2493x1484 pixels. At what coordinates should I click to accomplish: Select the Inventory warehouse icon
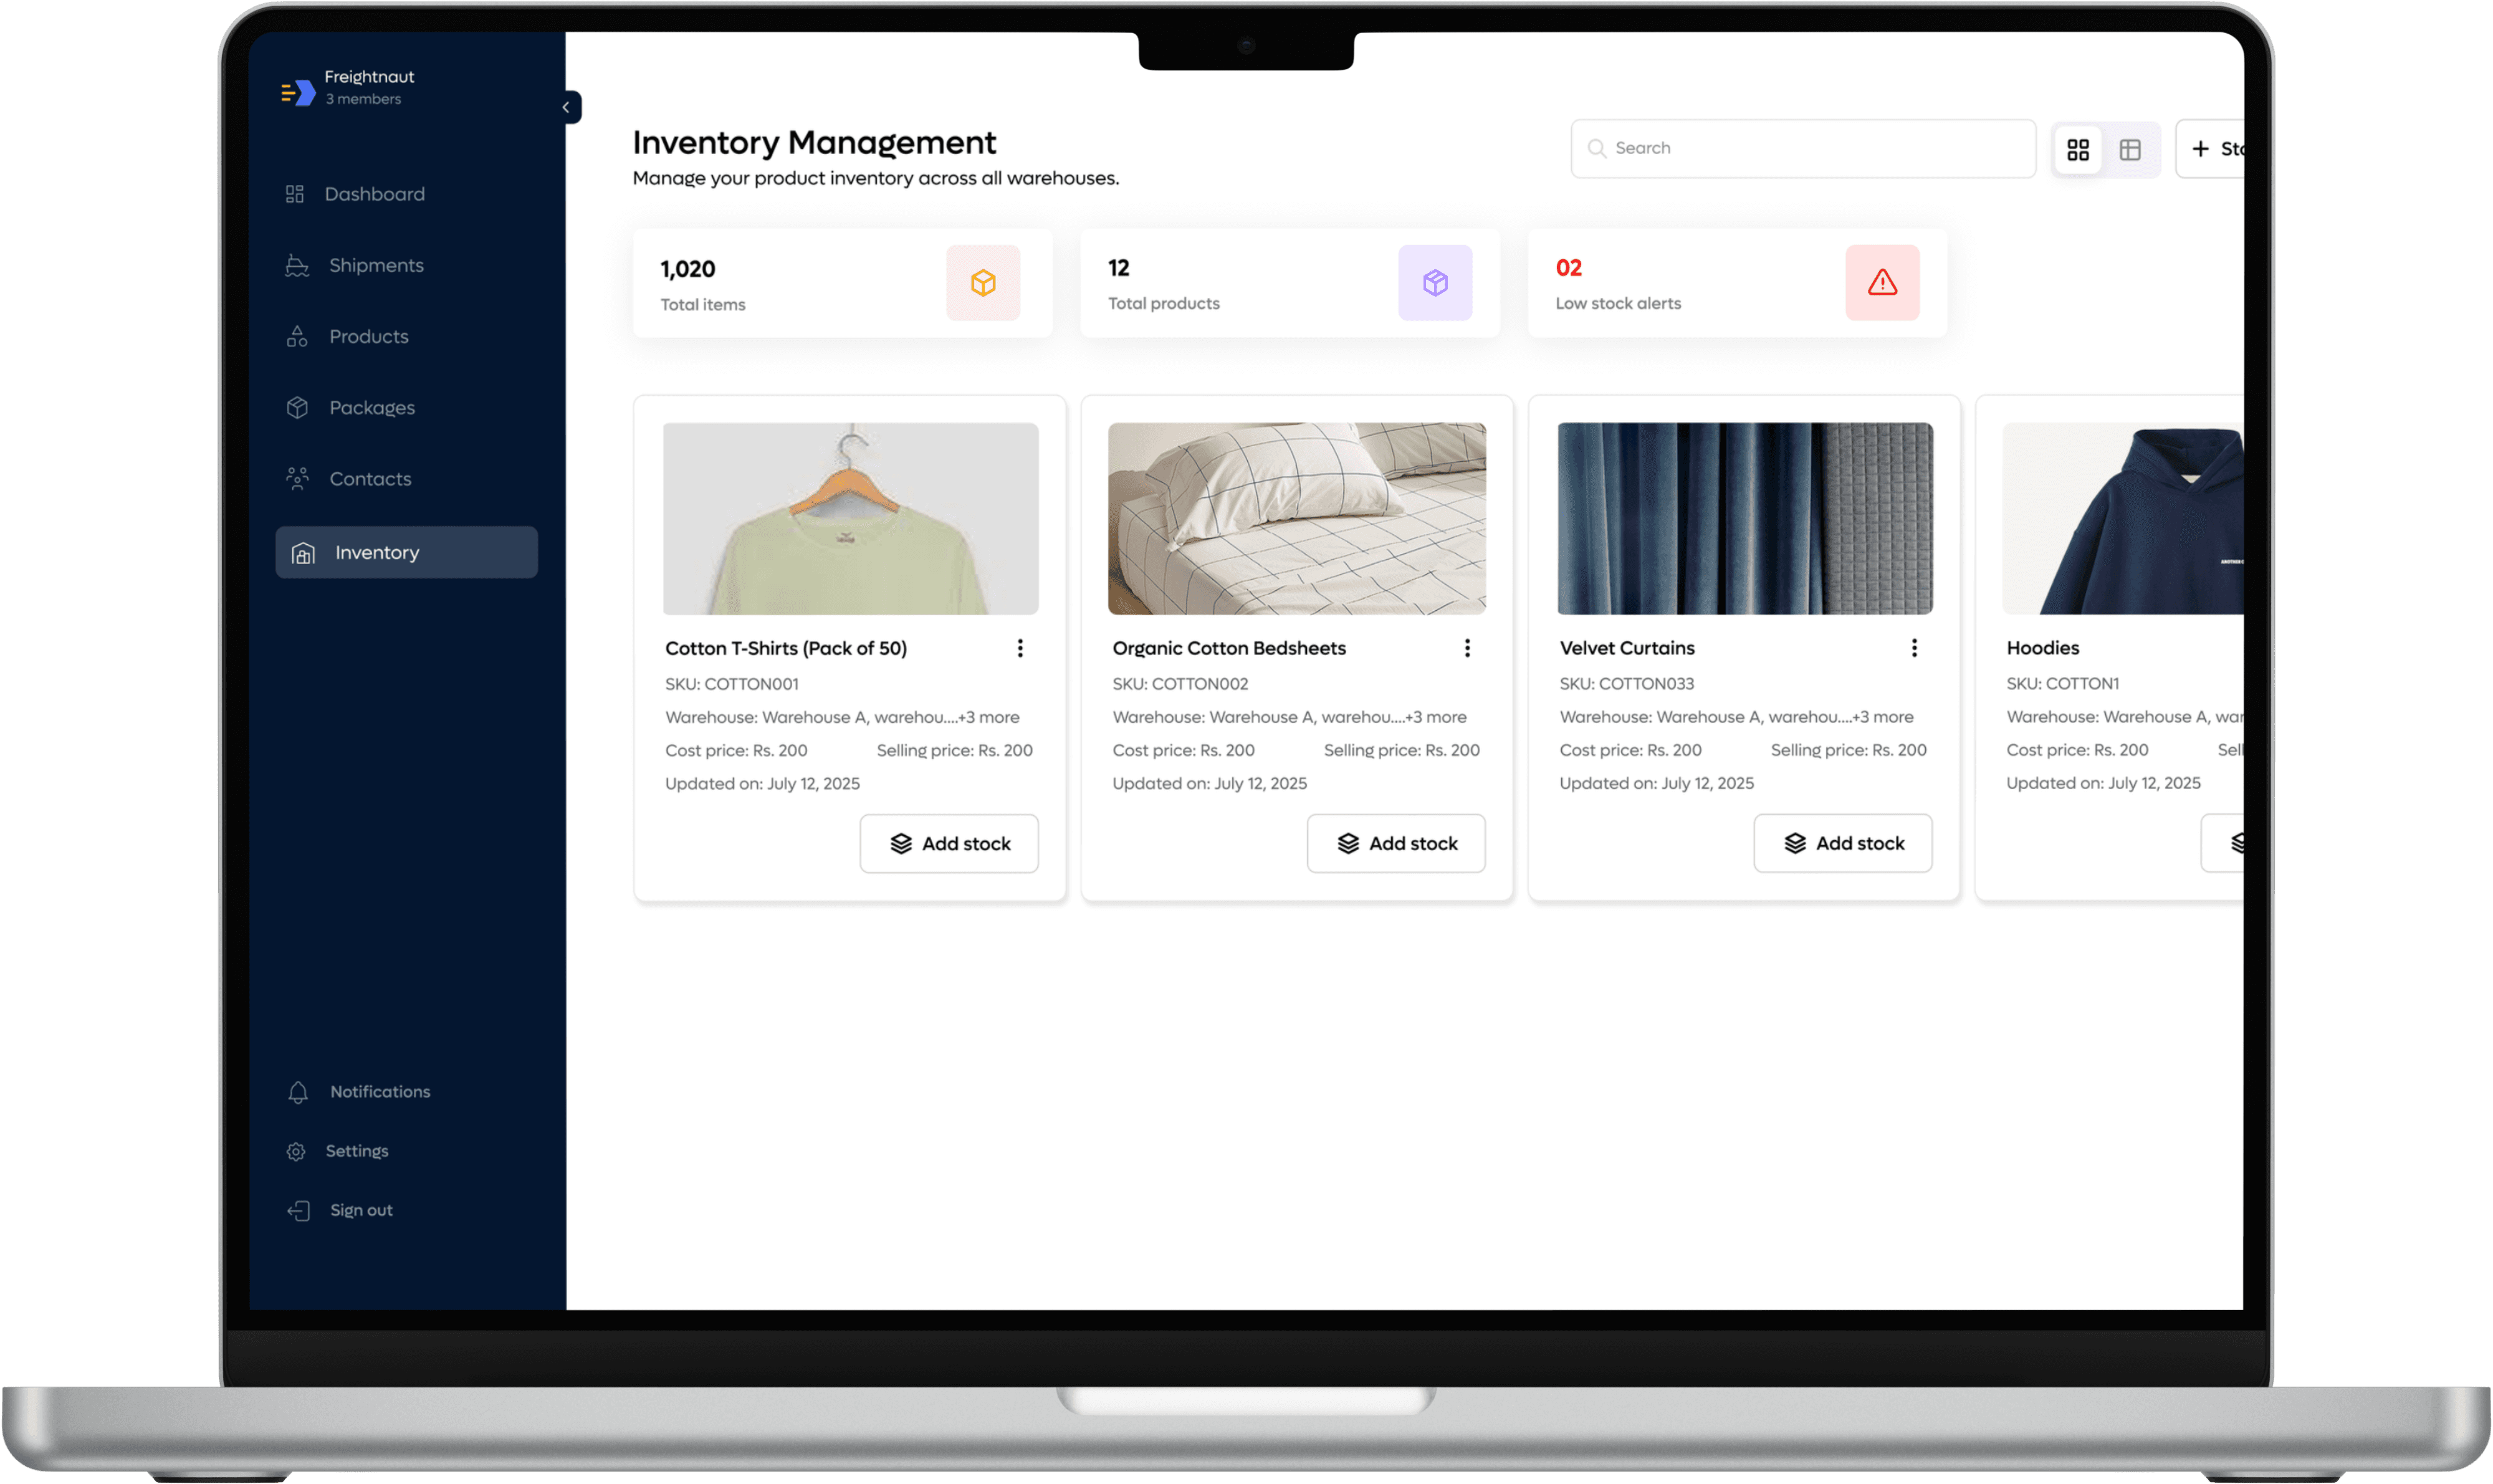click(303, 553)
